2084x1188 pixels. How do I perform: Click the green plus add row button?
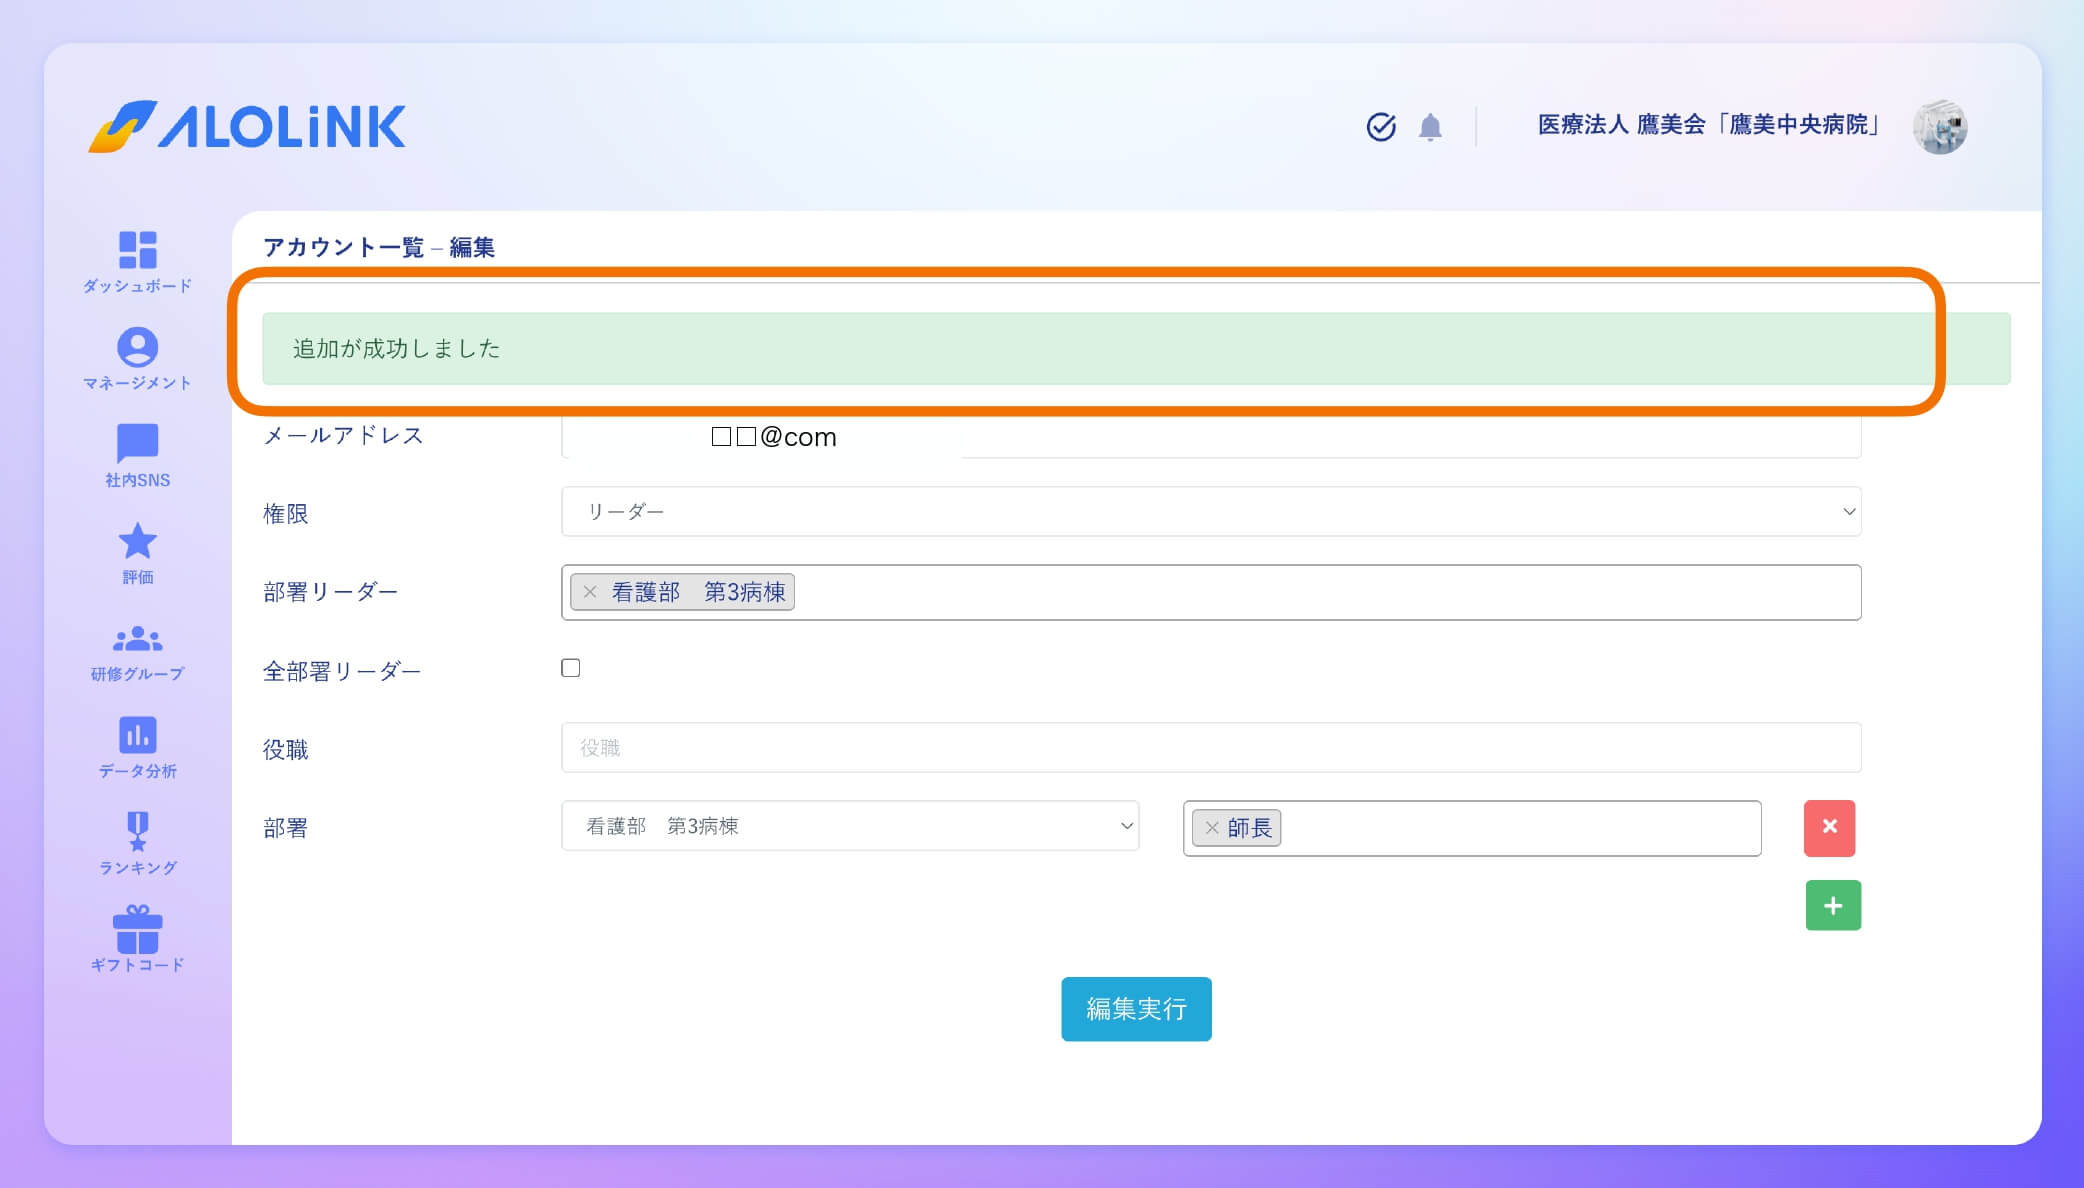[x=1832, y=906]
